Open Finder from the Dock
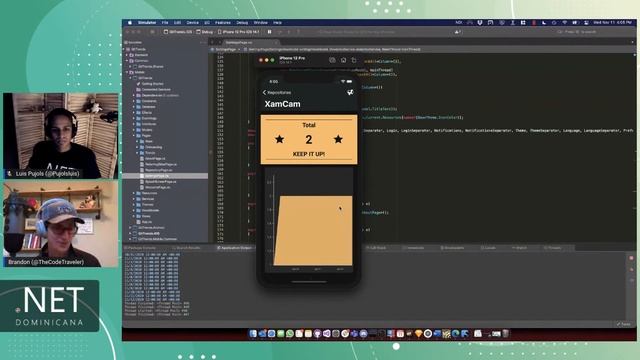 coord(253,334)
